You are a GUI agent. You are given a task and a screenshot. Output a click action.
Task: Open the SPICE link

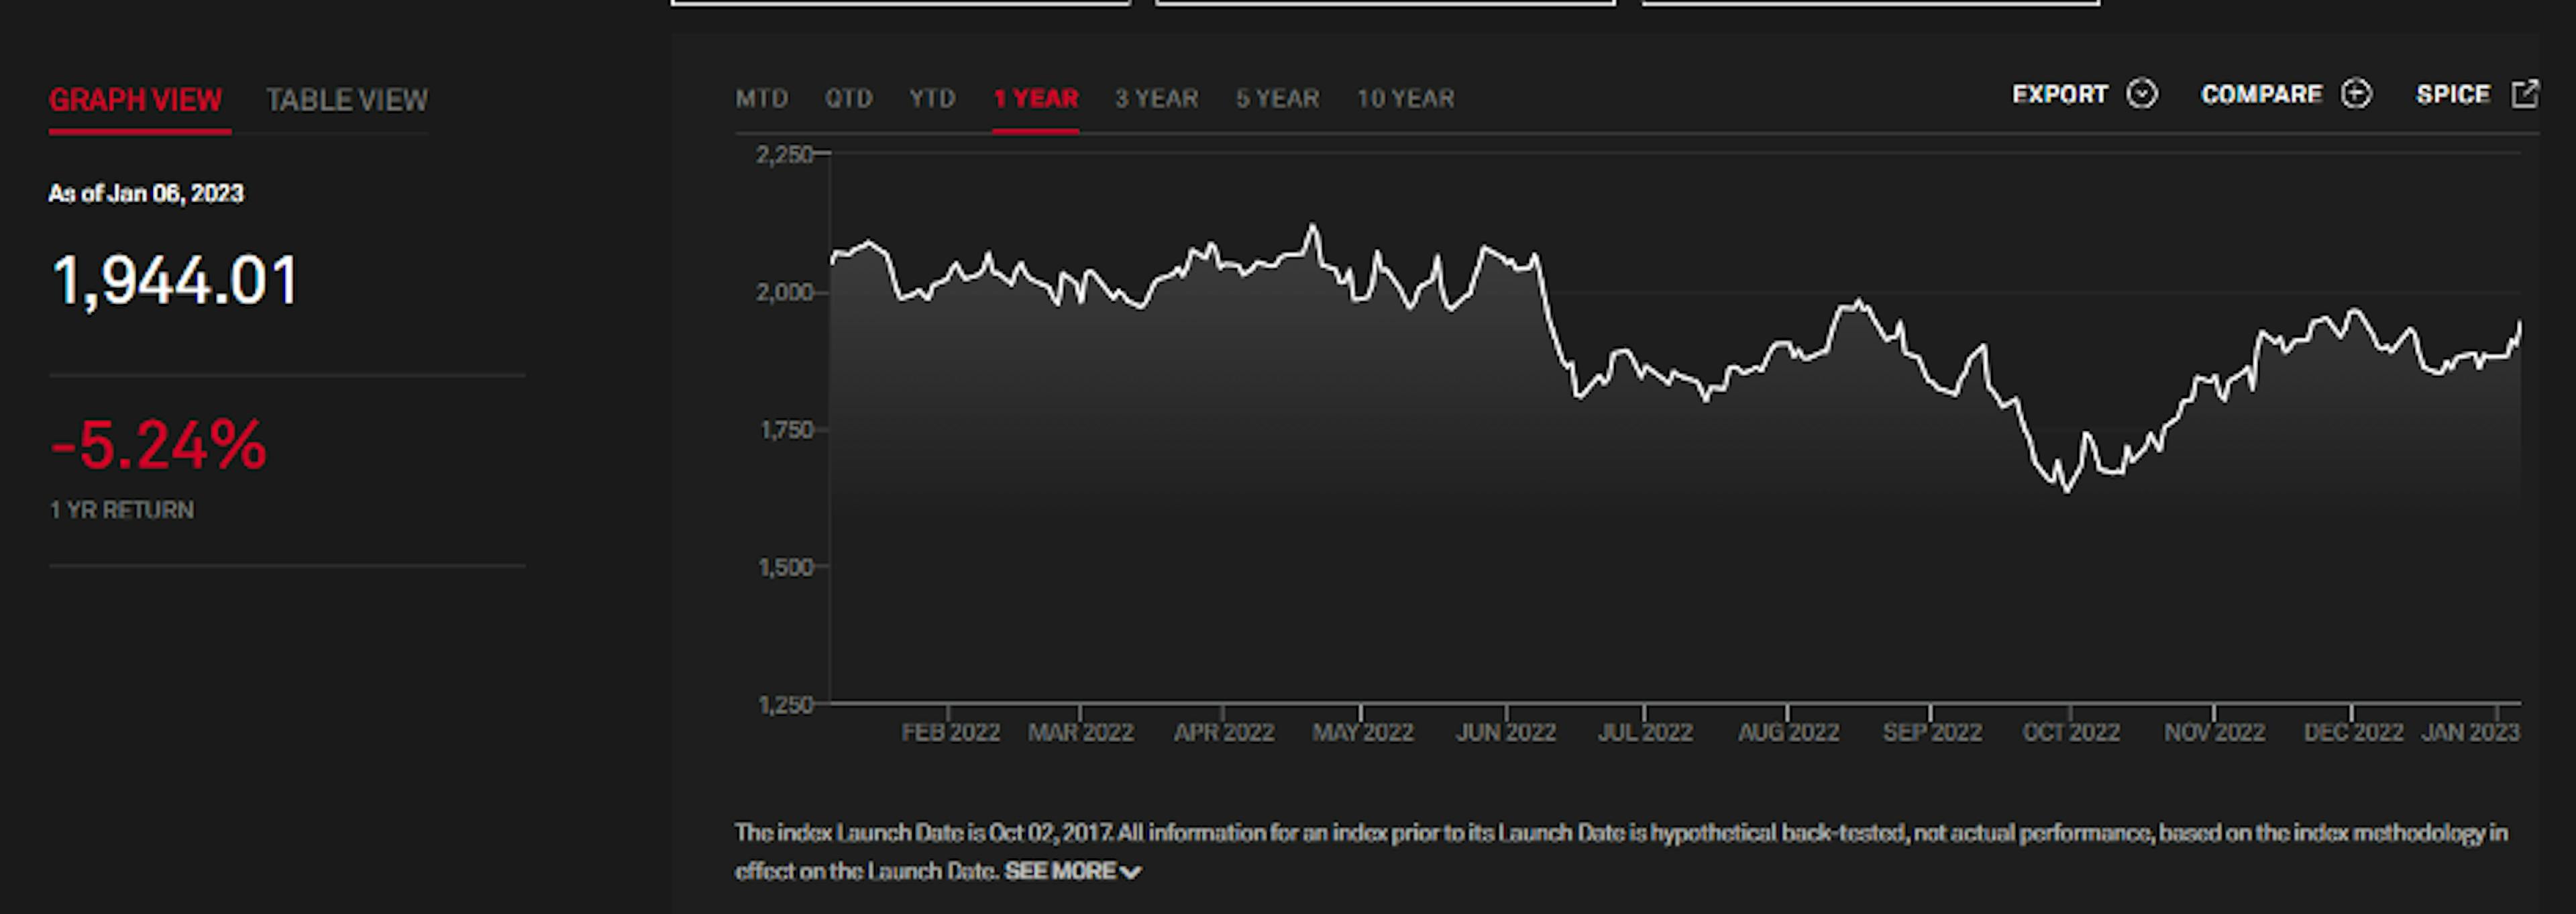click(2452, 94)
